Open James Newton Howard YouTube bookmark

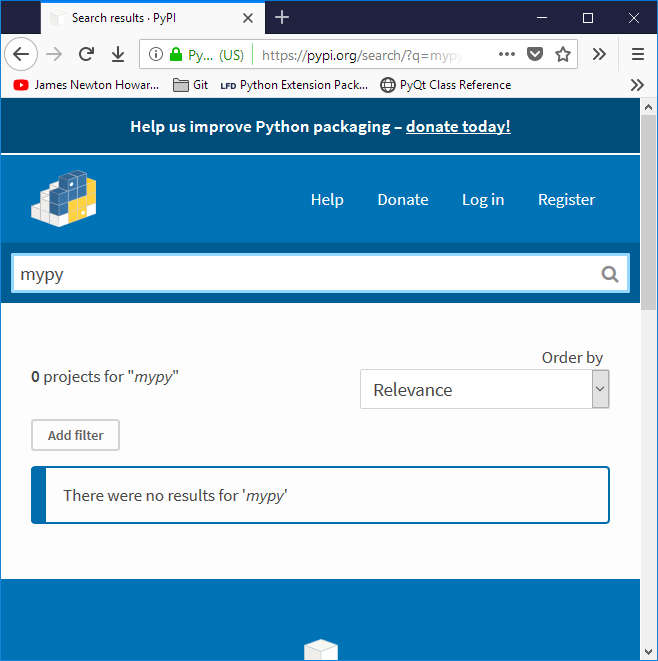pos(86,85)
